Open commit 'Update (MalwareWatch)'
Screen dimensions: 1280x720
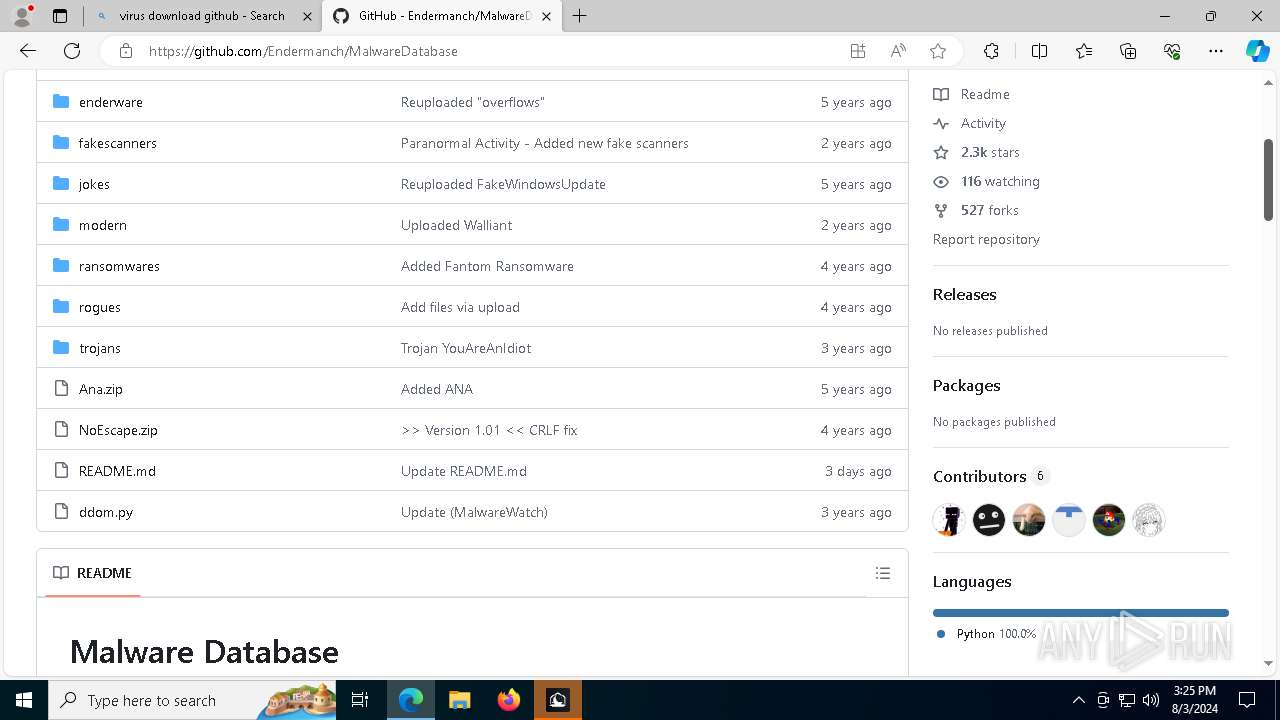[x=474, y=512]
